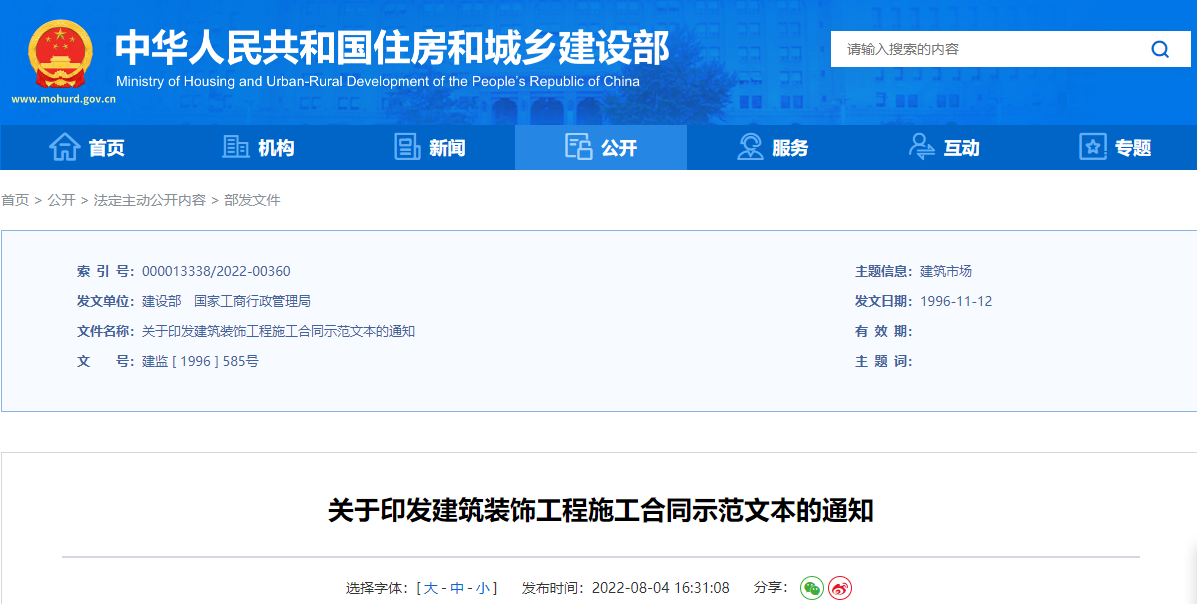Viewport: 1197px width, 604px height.
Task: Open the 服务 menu item
Action: [790, 148]
